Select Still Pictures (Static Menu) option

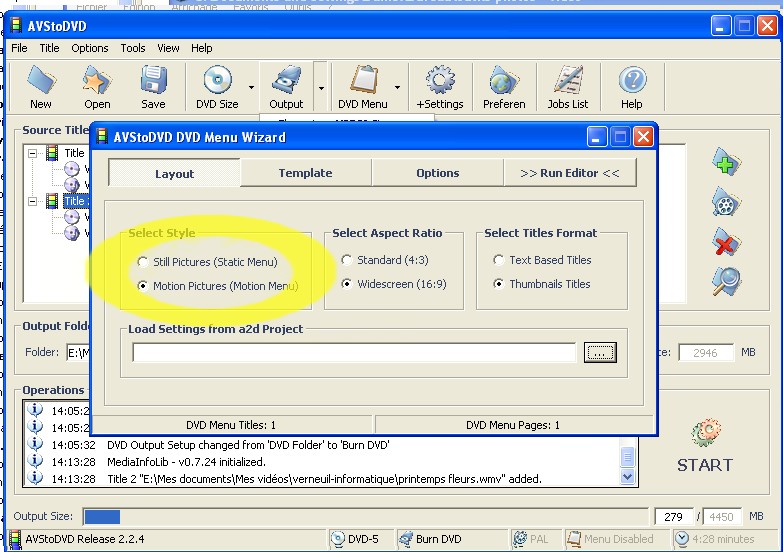click(x=142, y=262)
